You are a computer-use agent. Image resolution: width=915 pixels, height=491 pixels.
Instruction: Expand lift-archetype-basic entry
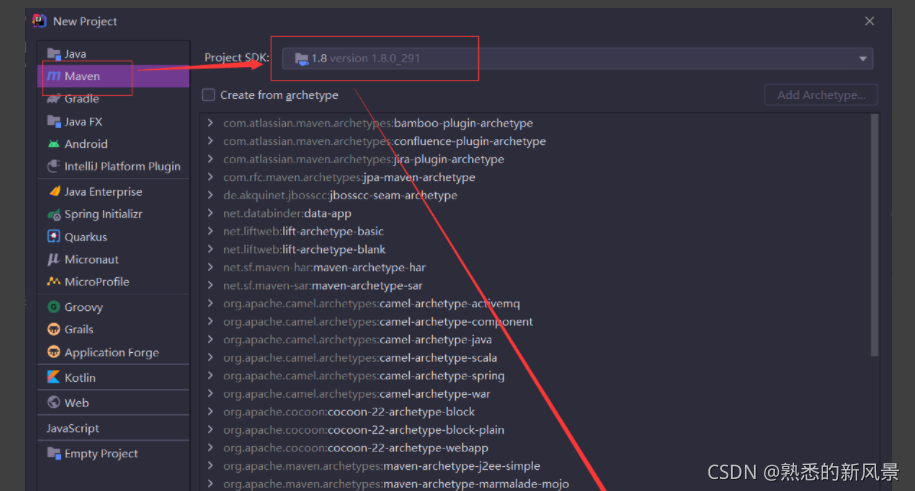tap(210, 231)
